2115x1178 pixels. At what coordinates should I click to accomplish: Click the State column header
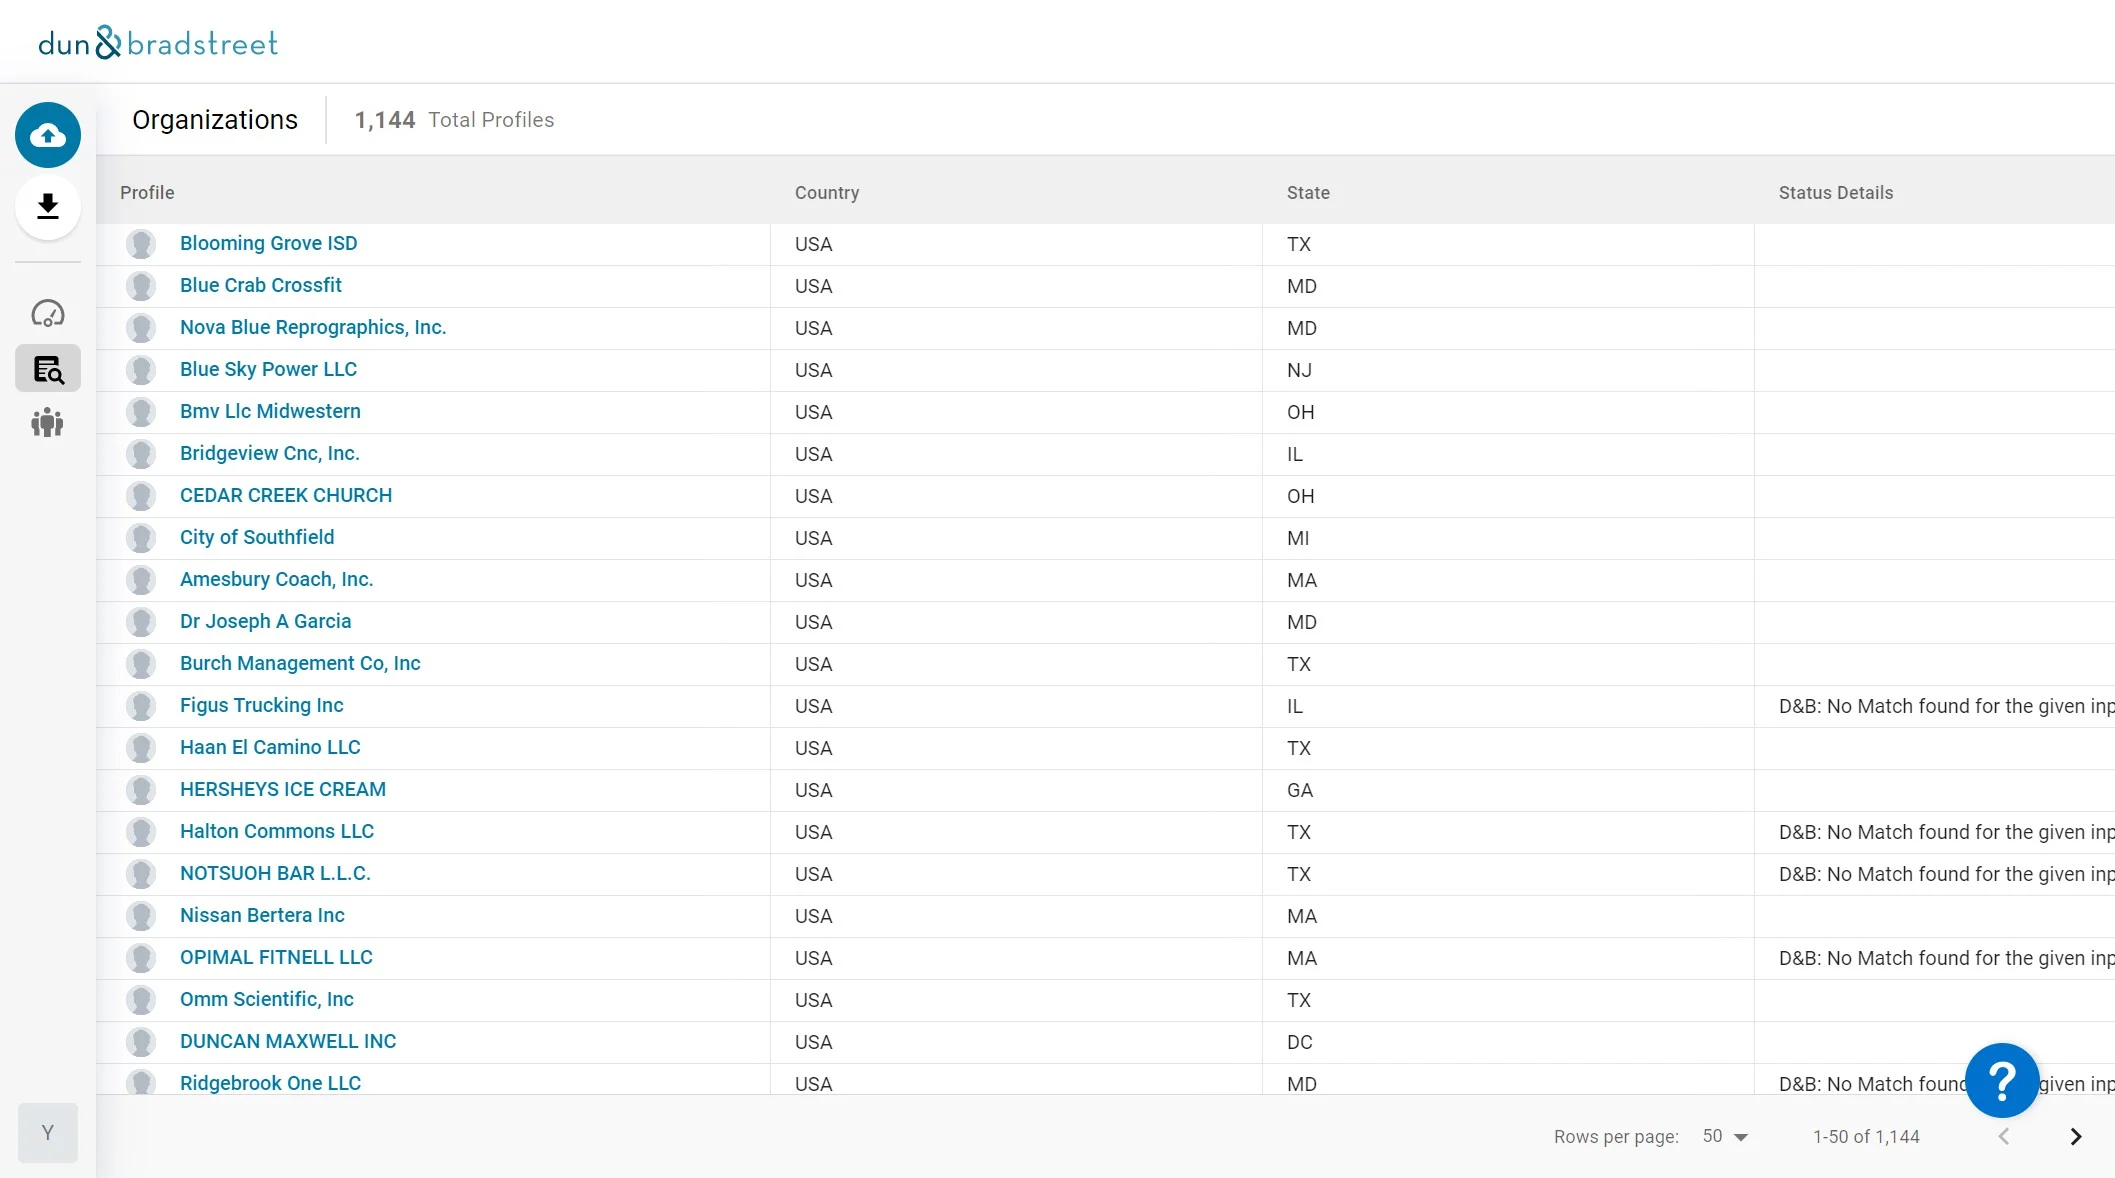pos(1308,193)
